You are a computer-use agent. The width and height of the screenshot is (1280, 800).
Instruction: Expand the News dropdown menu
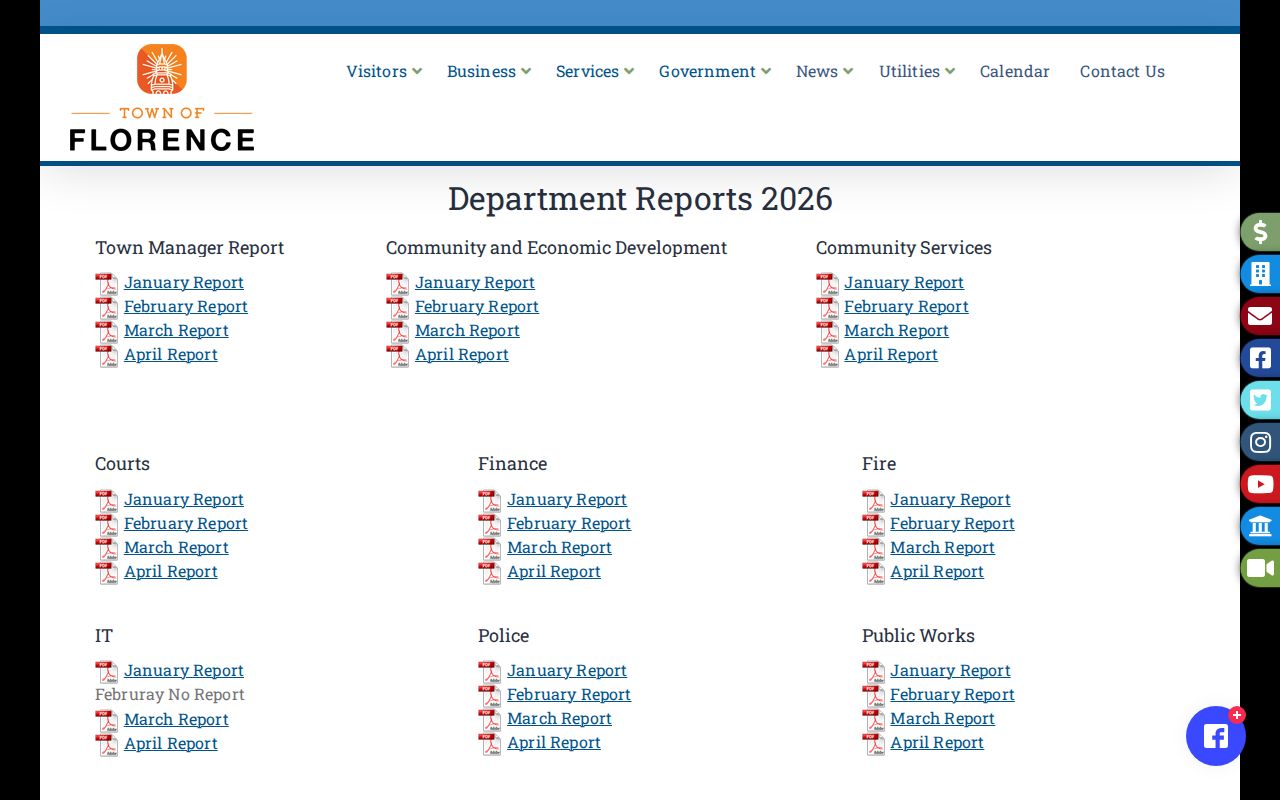(x=825, y=71)
